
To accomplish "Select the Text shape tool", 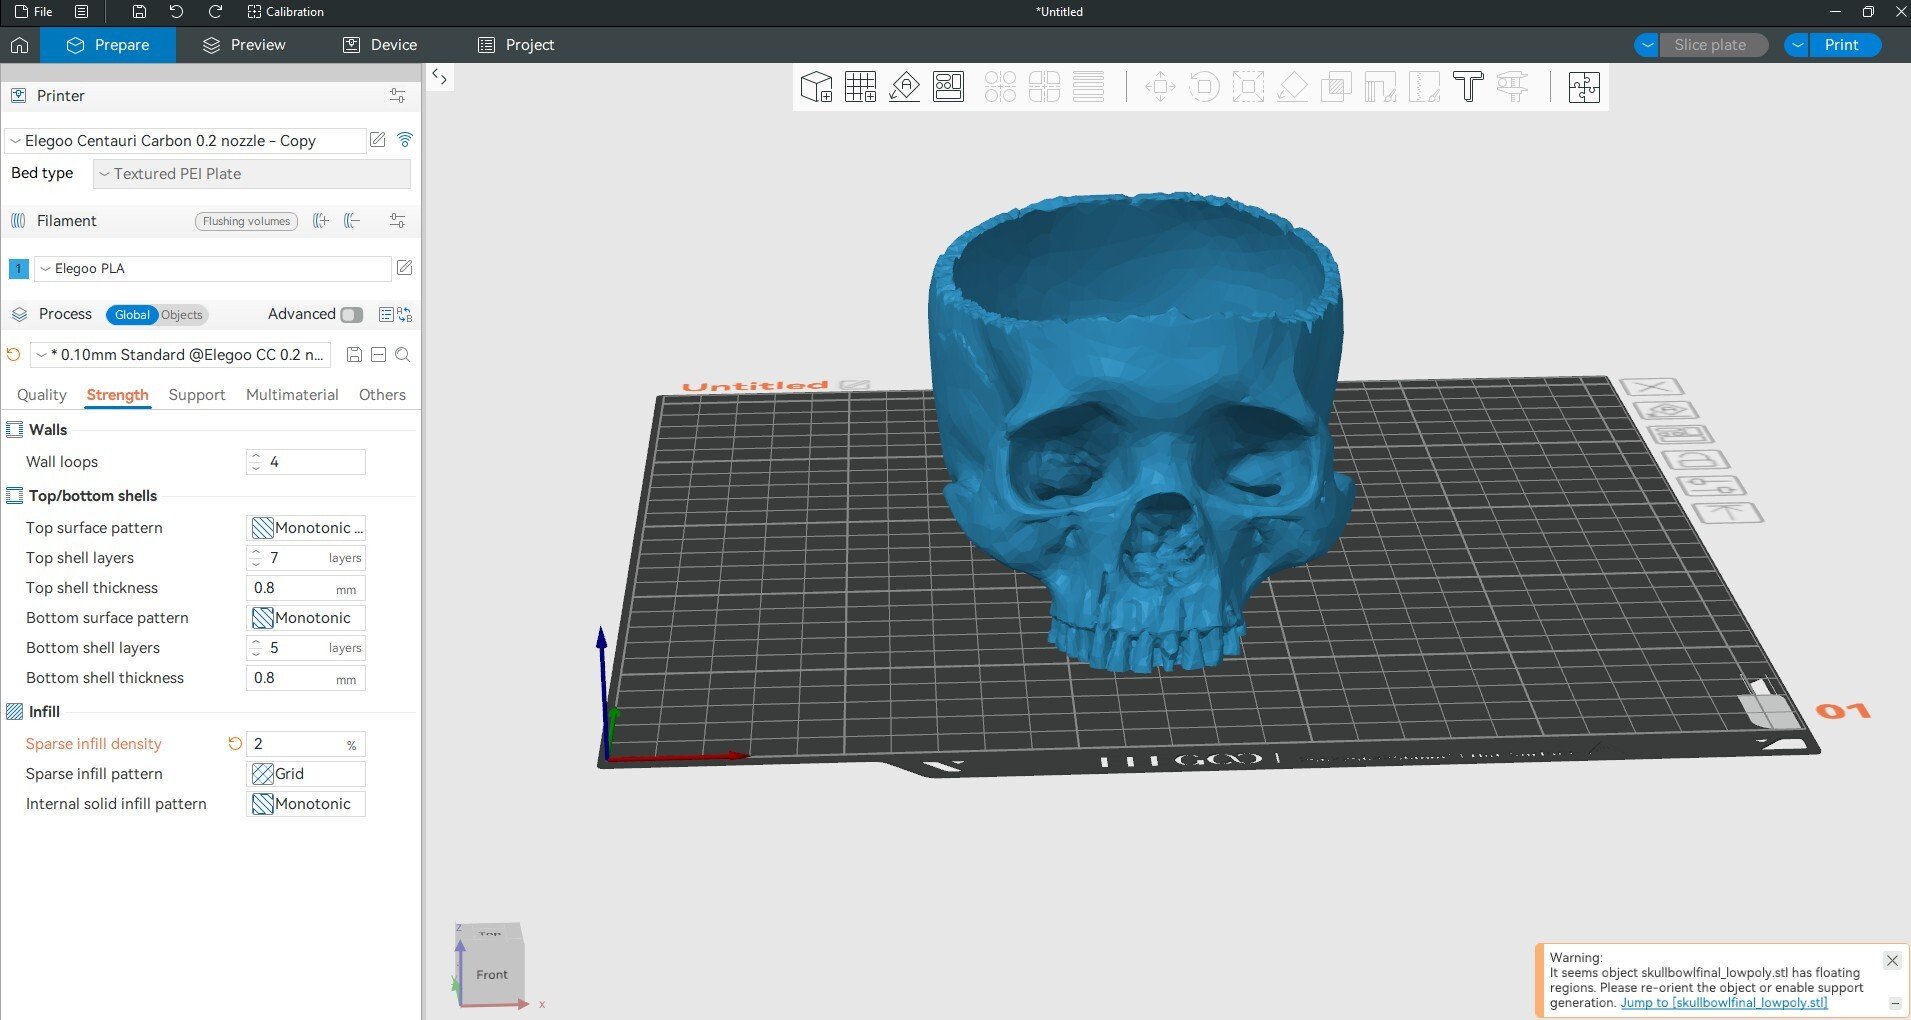I will pyautogui.click(x=1467, y=87).
